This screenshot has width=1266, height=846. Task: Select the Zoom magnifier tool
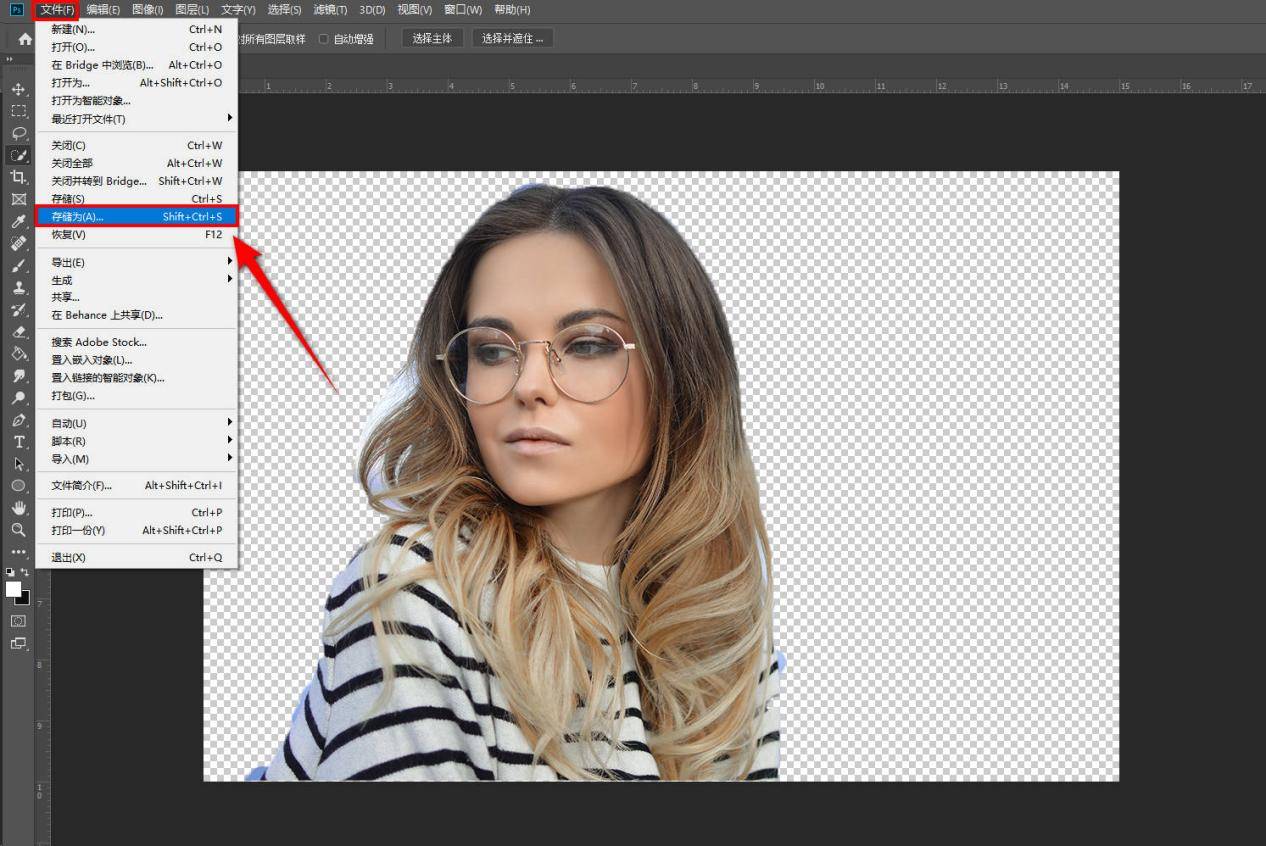(18, 529)
